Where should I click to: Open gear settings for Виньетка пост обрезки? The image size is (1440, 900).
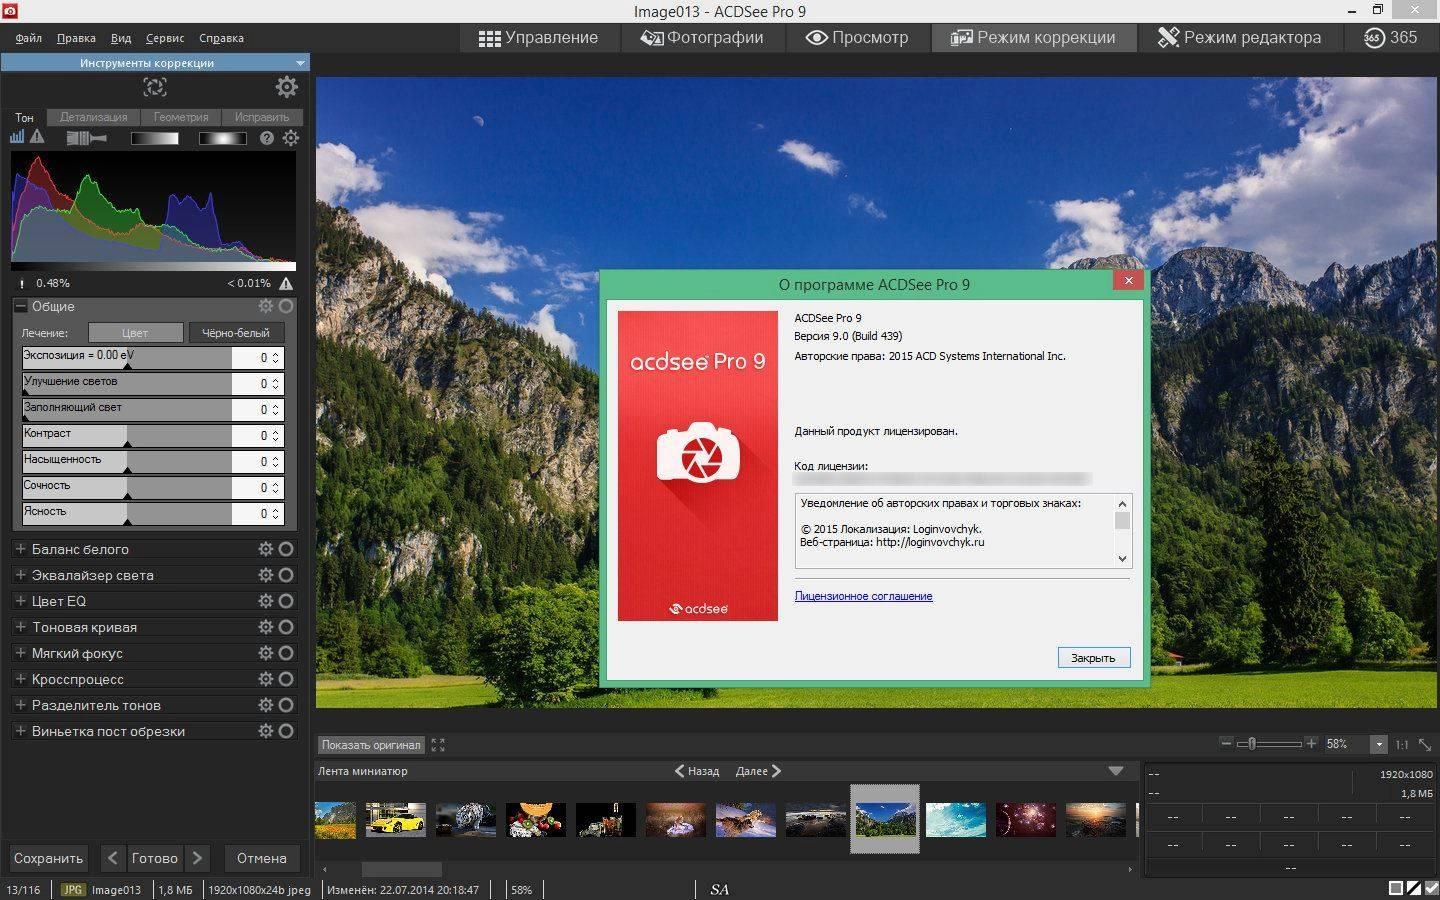[266, 731]
